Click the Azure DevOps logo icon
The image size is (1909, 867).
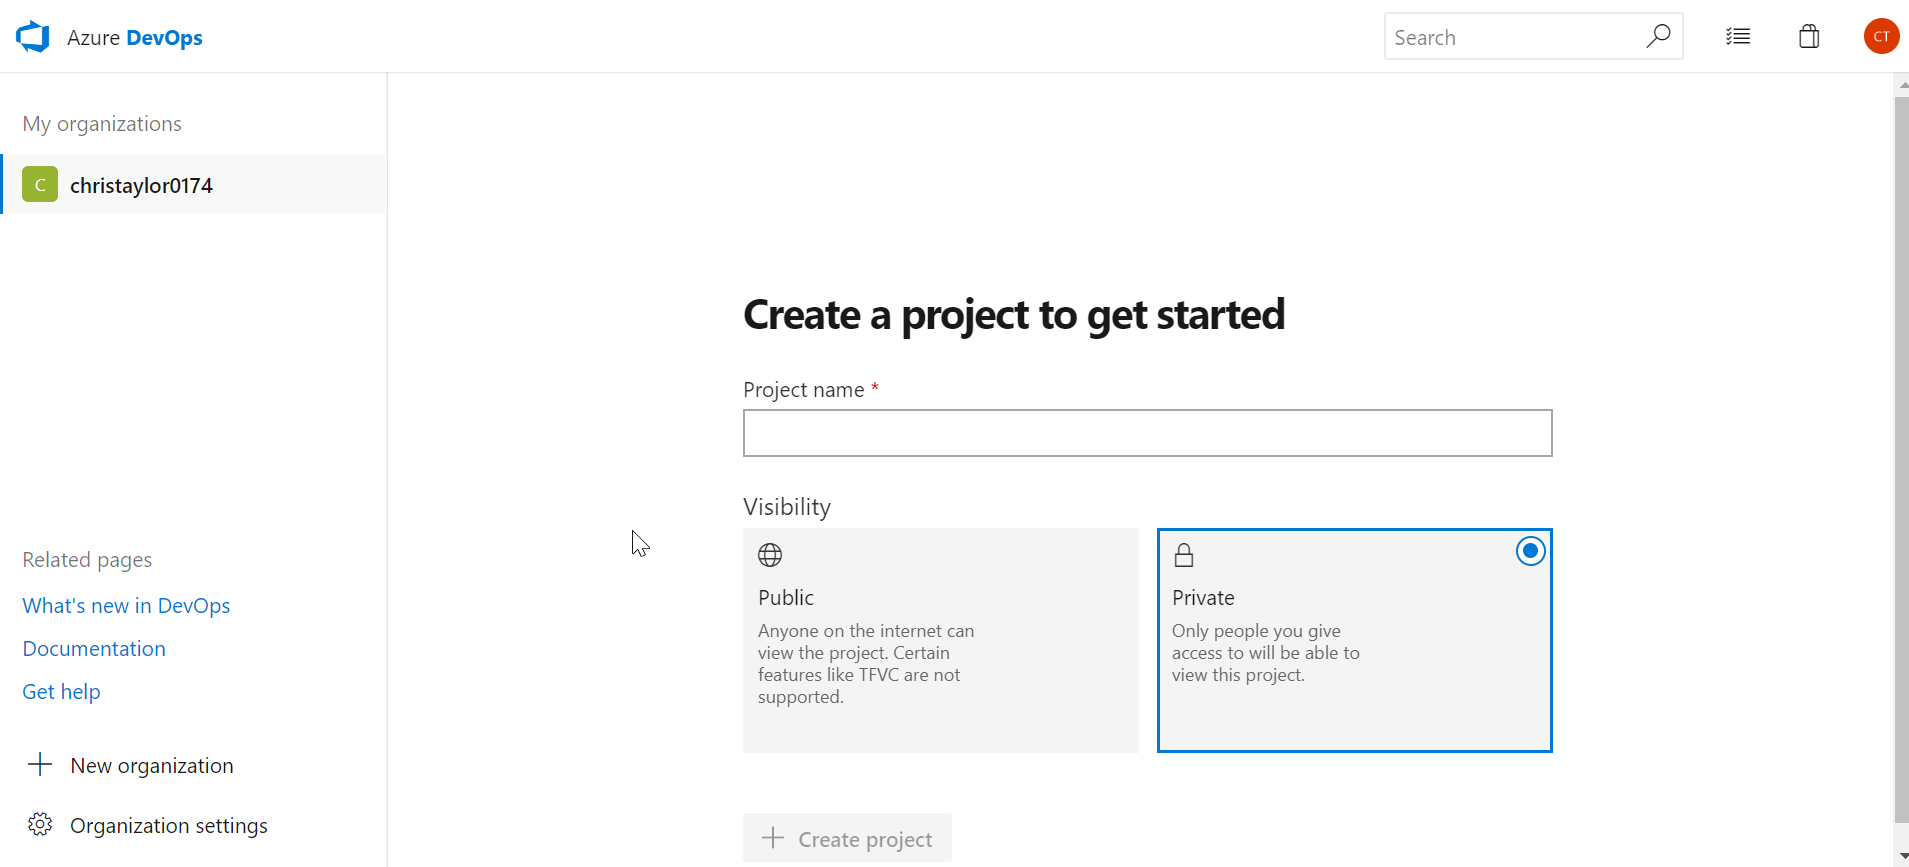click(x=33, y=37)
